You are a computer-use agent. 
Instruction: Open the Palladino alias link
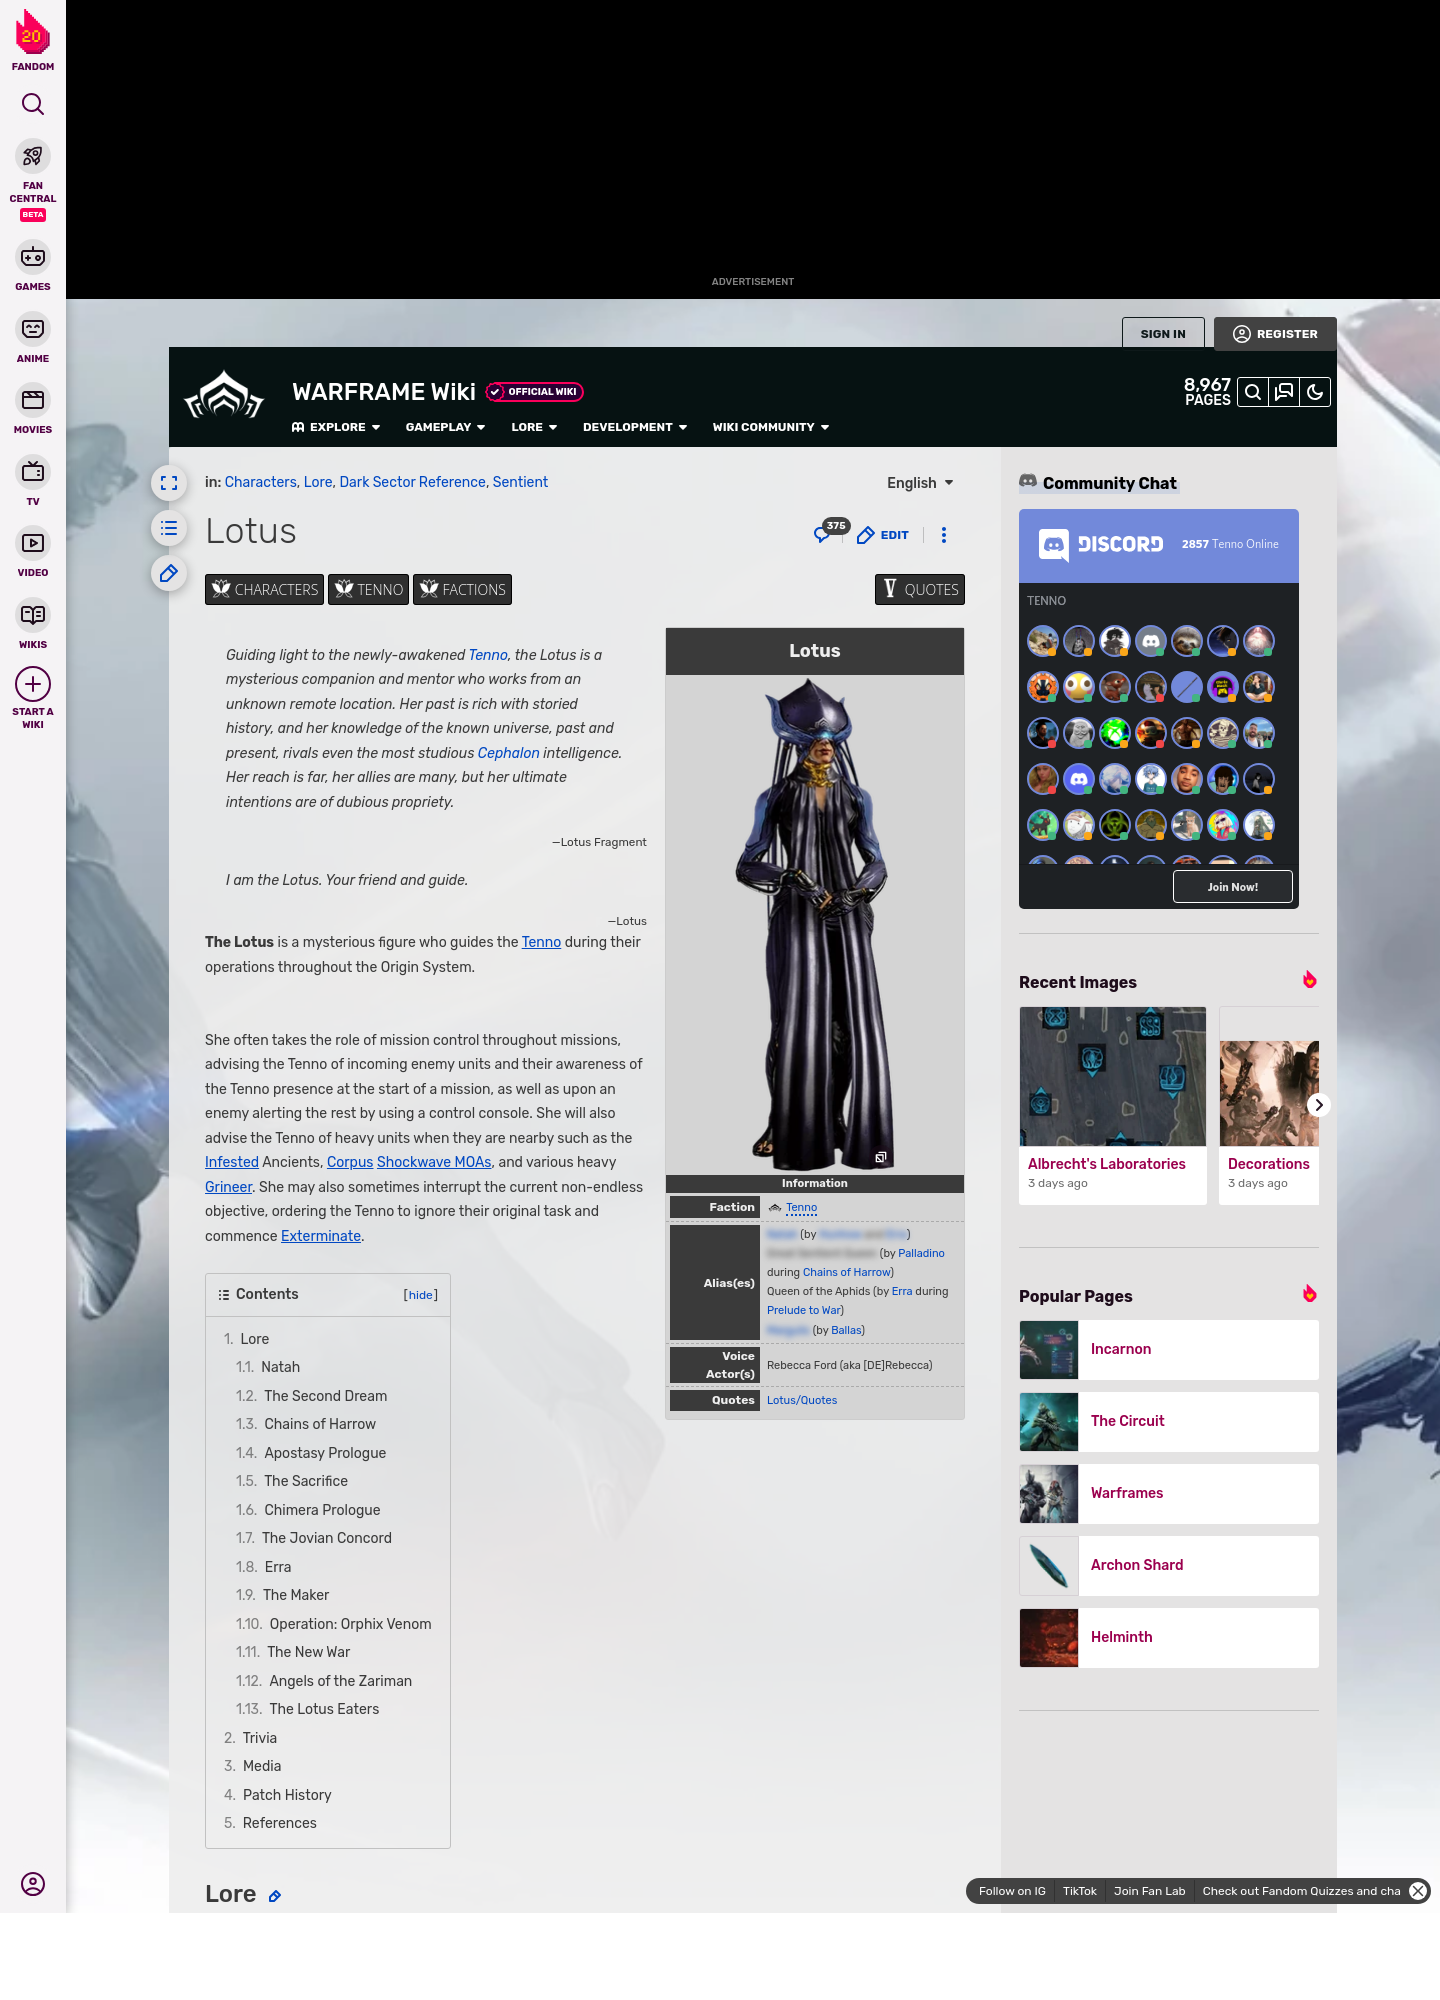click(x=921, y=1253)
